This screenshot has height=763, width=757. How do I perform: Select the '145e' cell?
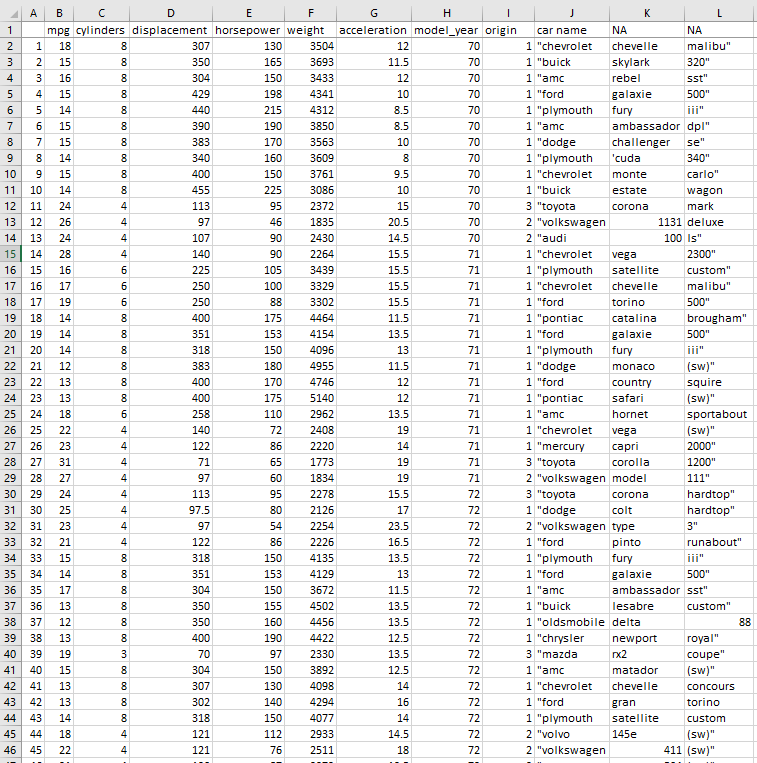coord(647,734)
